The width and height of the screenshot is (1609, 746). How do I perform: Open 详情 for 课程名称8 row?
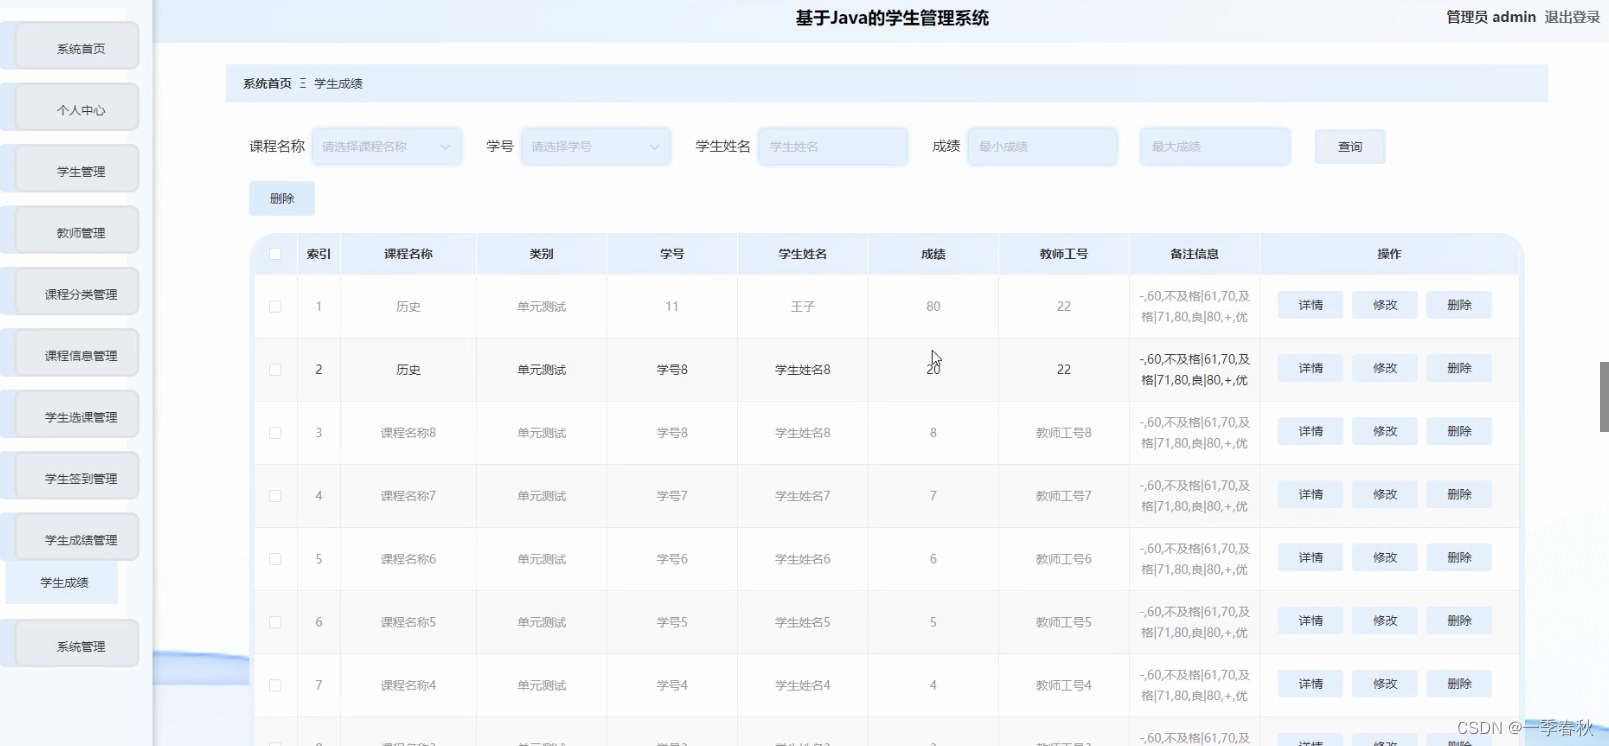(x=1310, y=431)
